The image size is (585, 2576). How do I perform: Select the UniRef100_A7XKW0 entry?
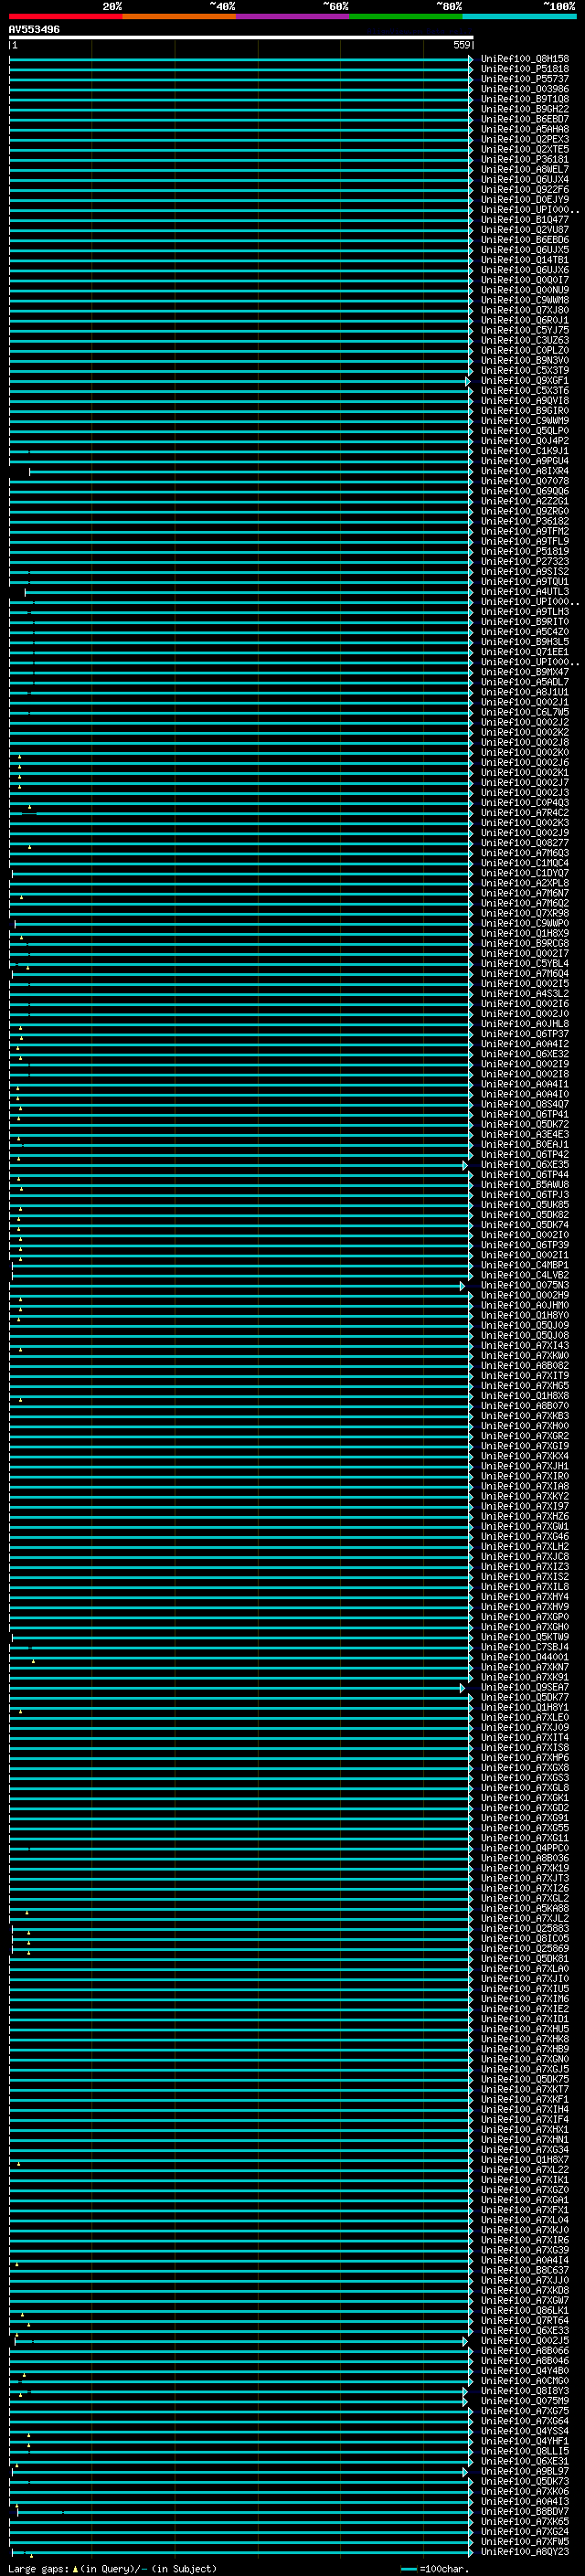524,1355
